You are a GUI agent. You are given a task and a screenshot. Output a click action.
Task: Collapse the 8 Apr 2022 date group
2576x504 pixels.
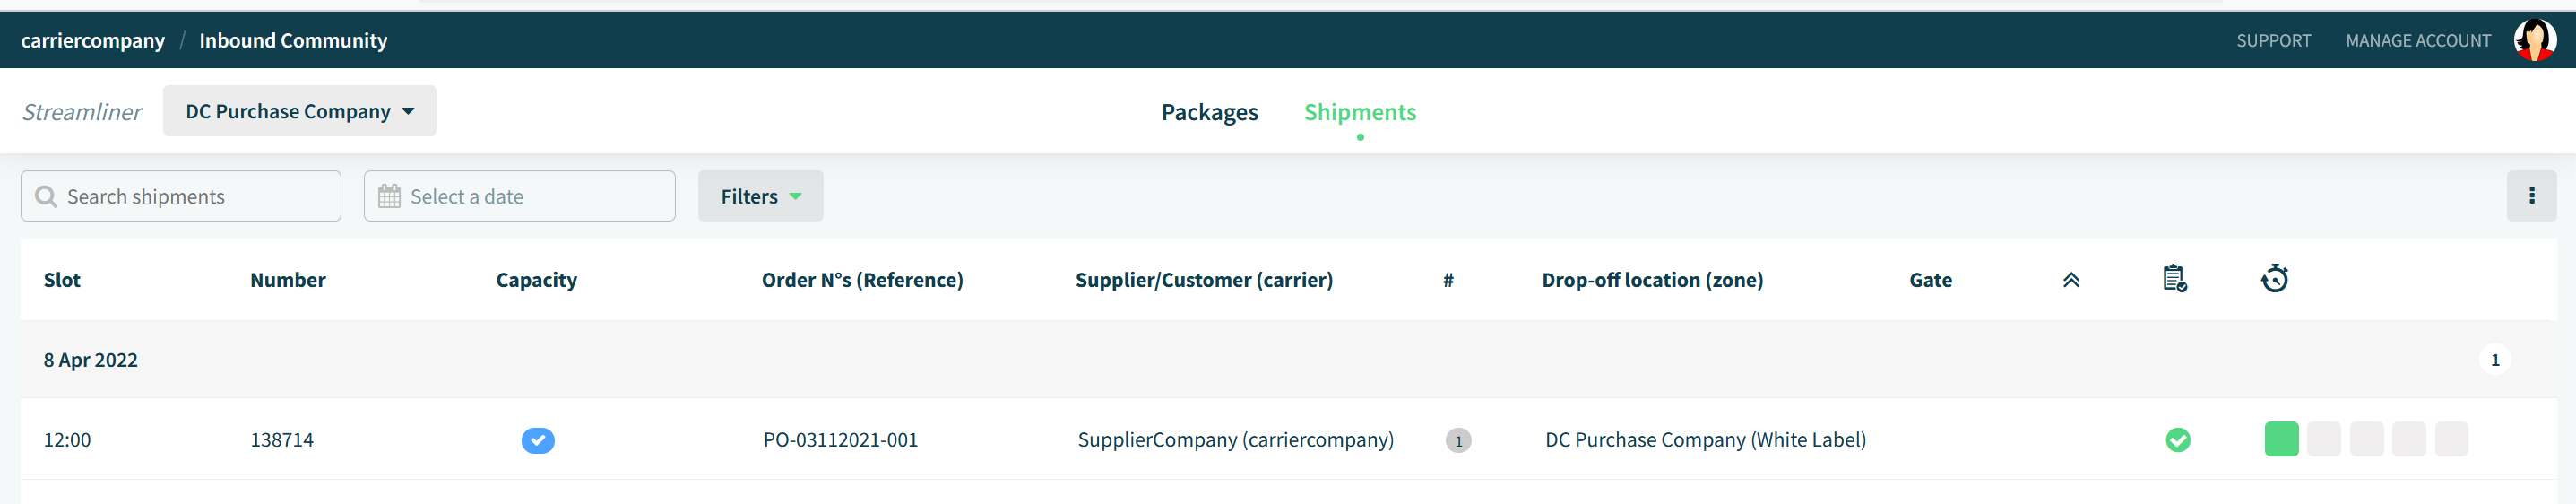[90, 360]
